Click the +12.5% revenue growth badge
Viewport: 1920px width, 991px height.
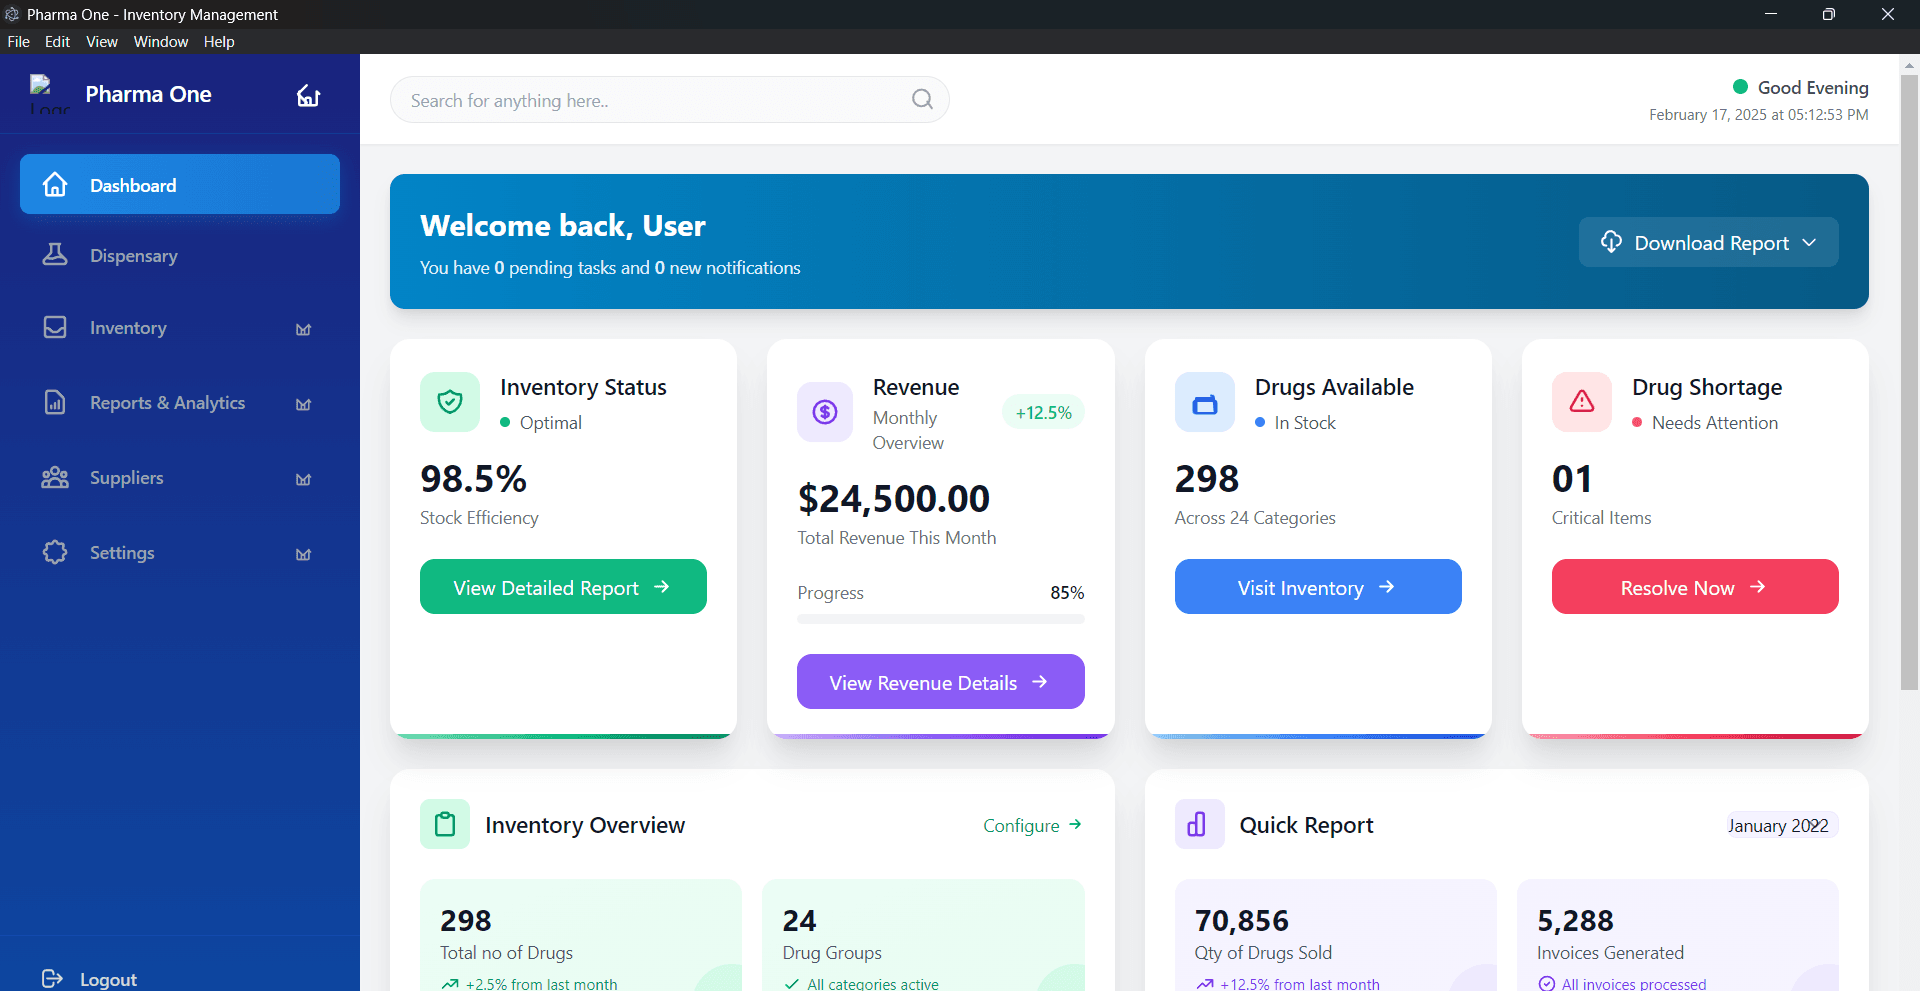tap(1043, 412)
